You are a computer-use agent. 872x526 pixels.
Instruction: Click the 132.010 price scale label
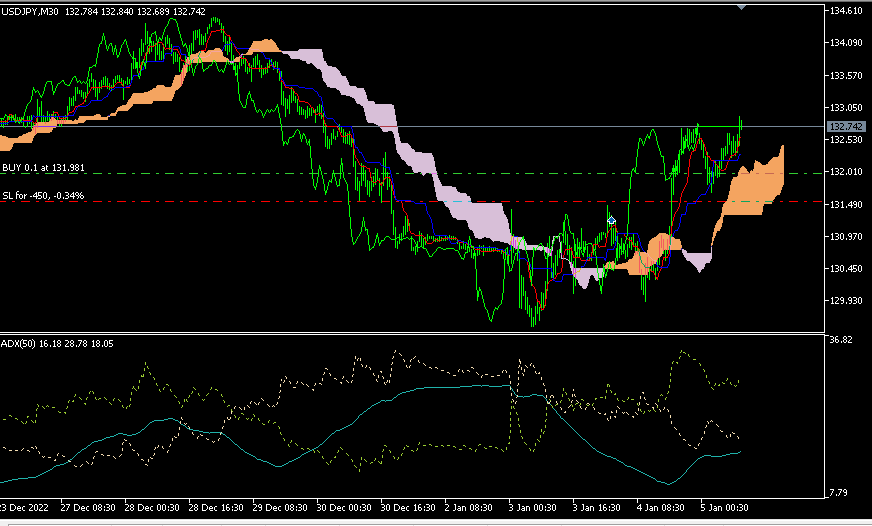(x=846, y=172)
